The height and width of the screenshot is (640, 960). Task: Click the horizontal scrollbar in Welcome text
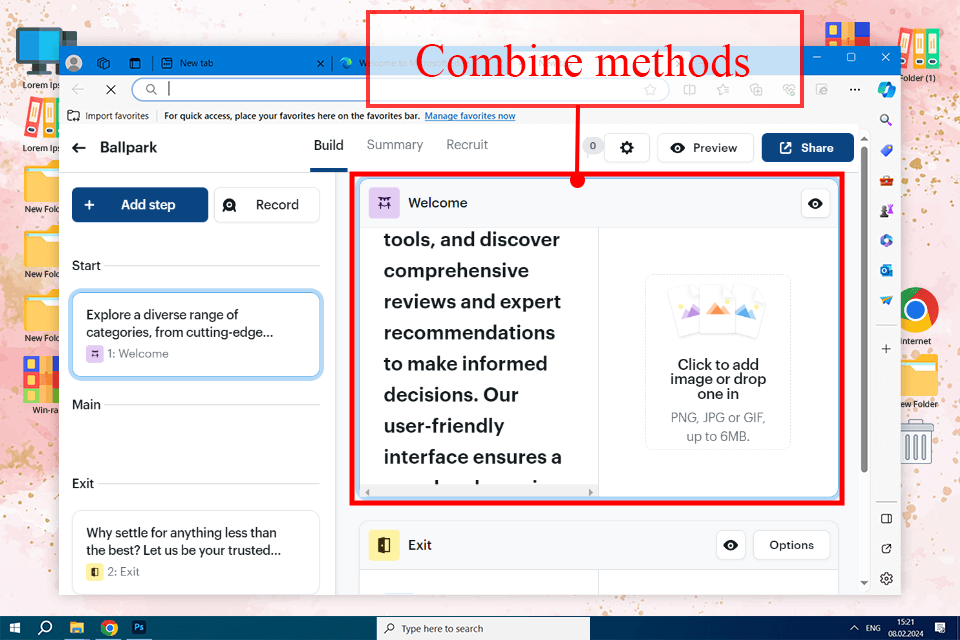[x=478, y=492]
